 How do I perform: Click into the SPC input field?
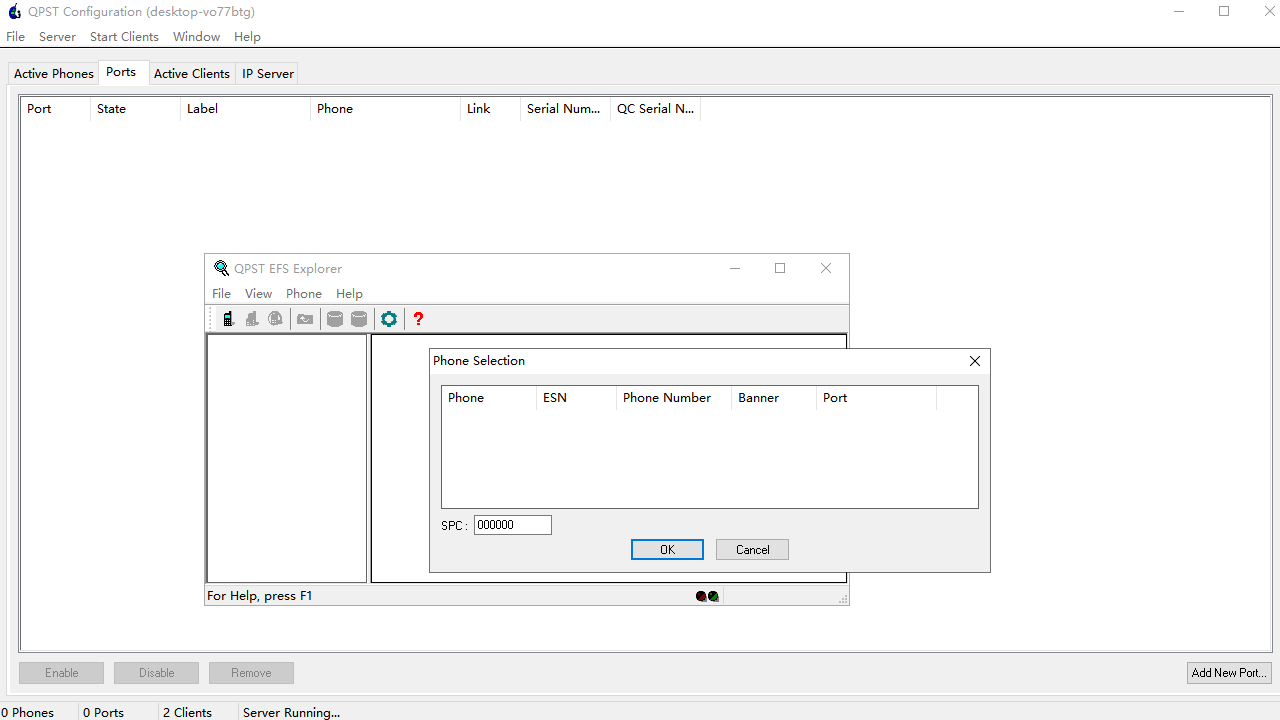tap(512, 525)
